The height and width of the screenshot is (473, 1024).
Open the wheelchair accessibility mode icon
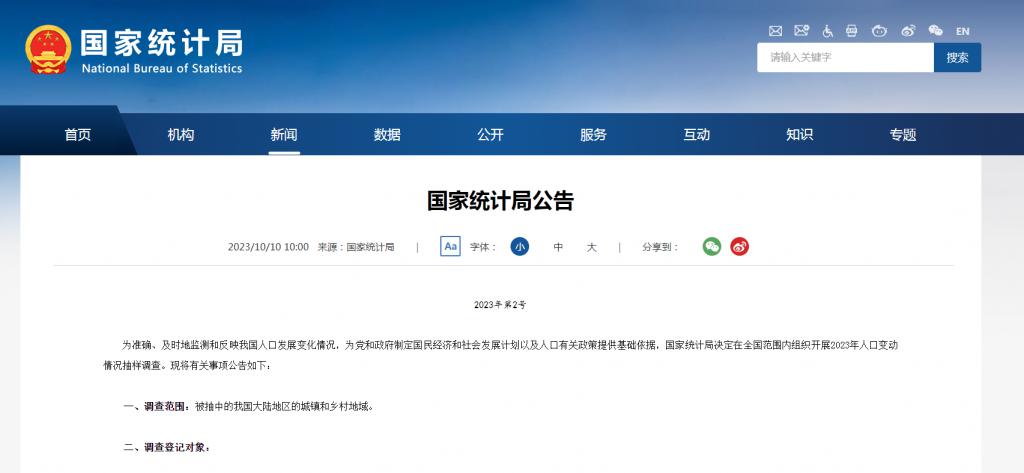(827, 31)
